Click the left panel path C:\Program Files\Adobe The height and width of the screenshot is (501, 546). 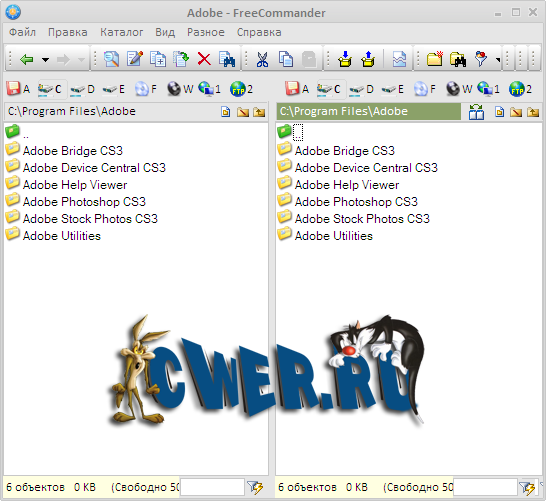[x=72, y=111]
